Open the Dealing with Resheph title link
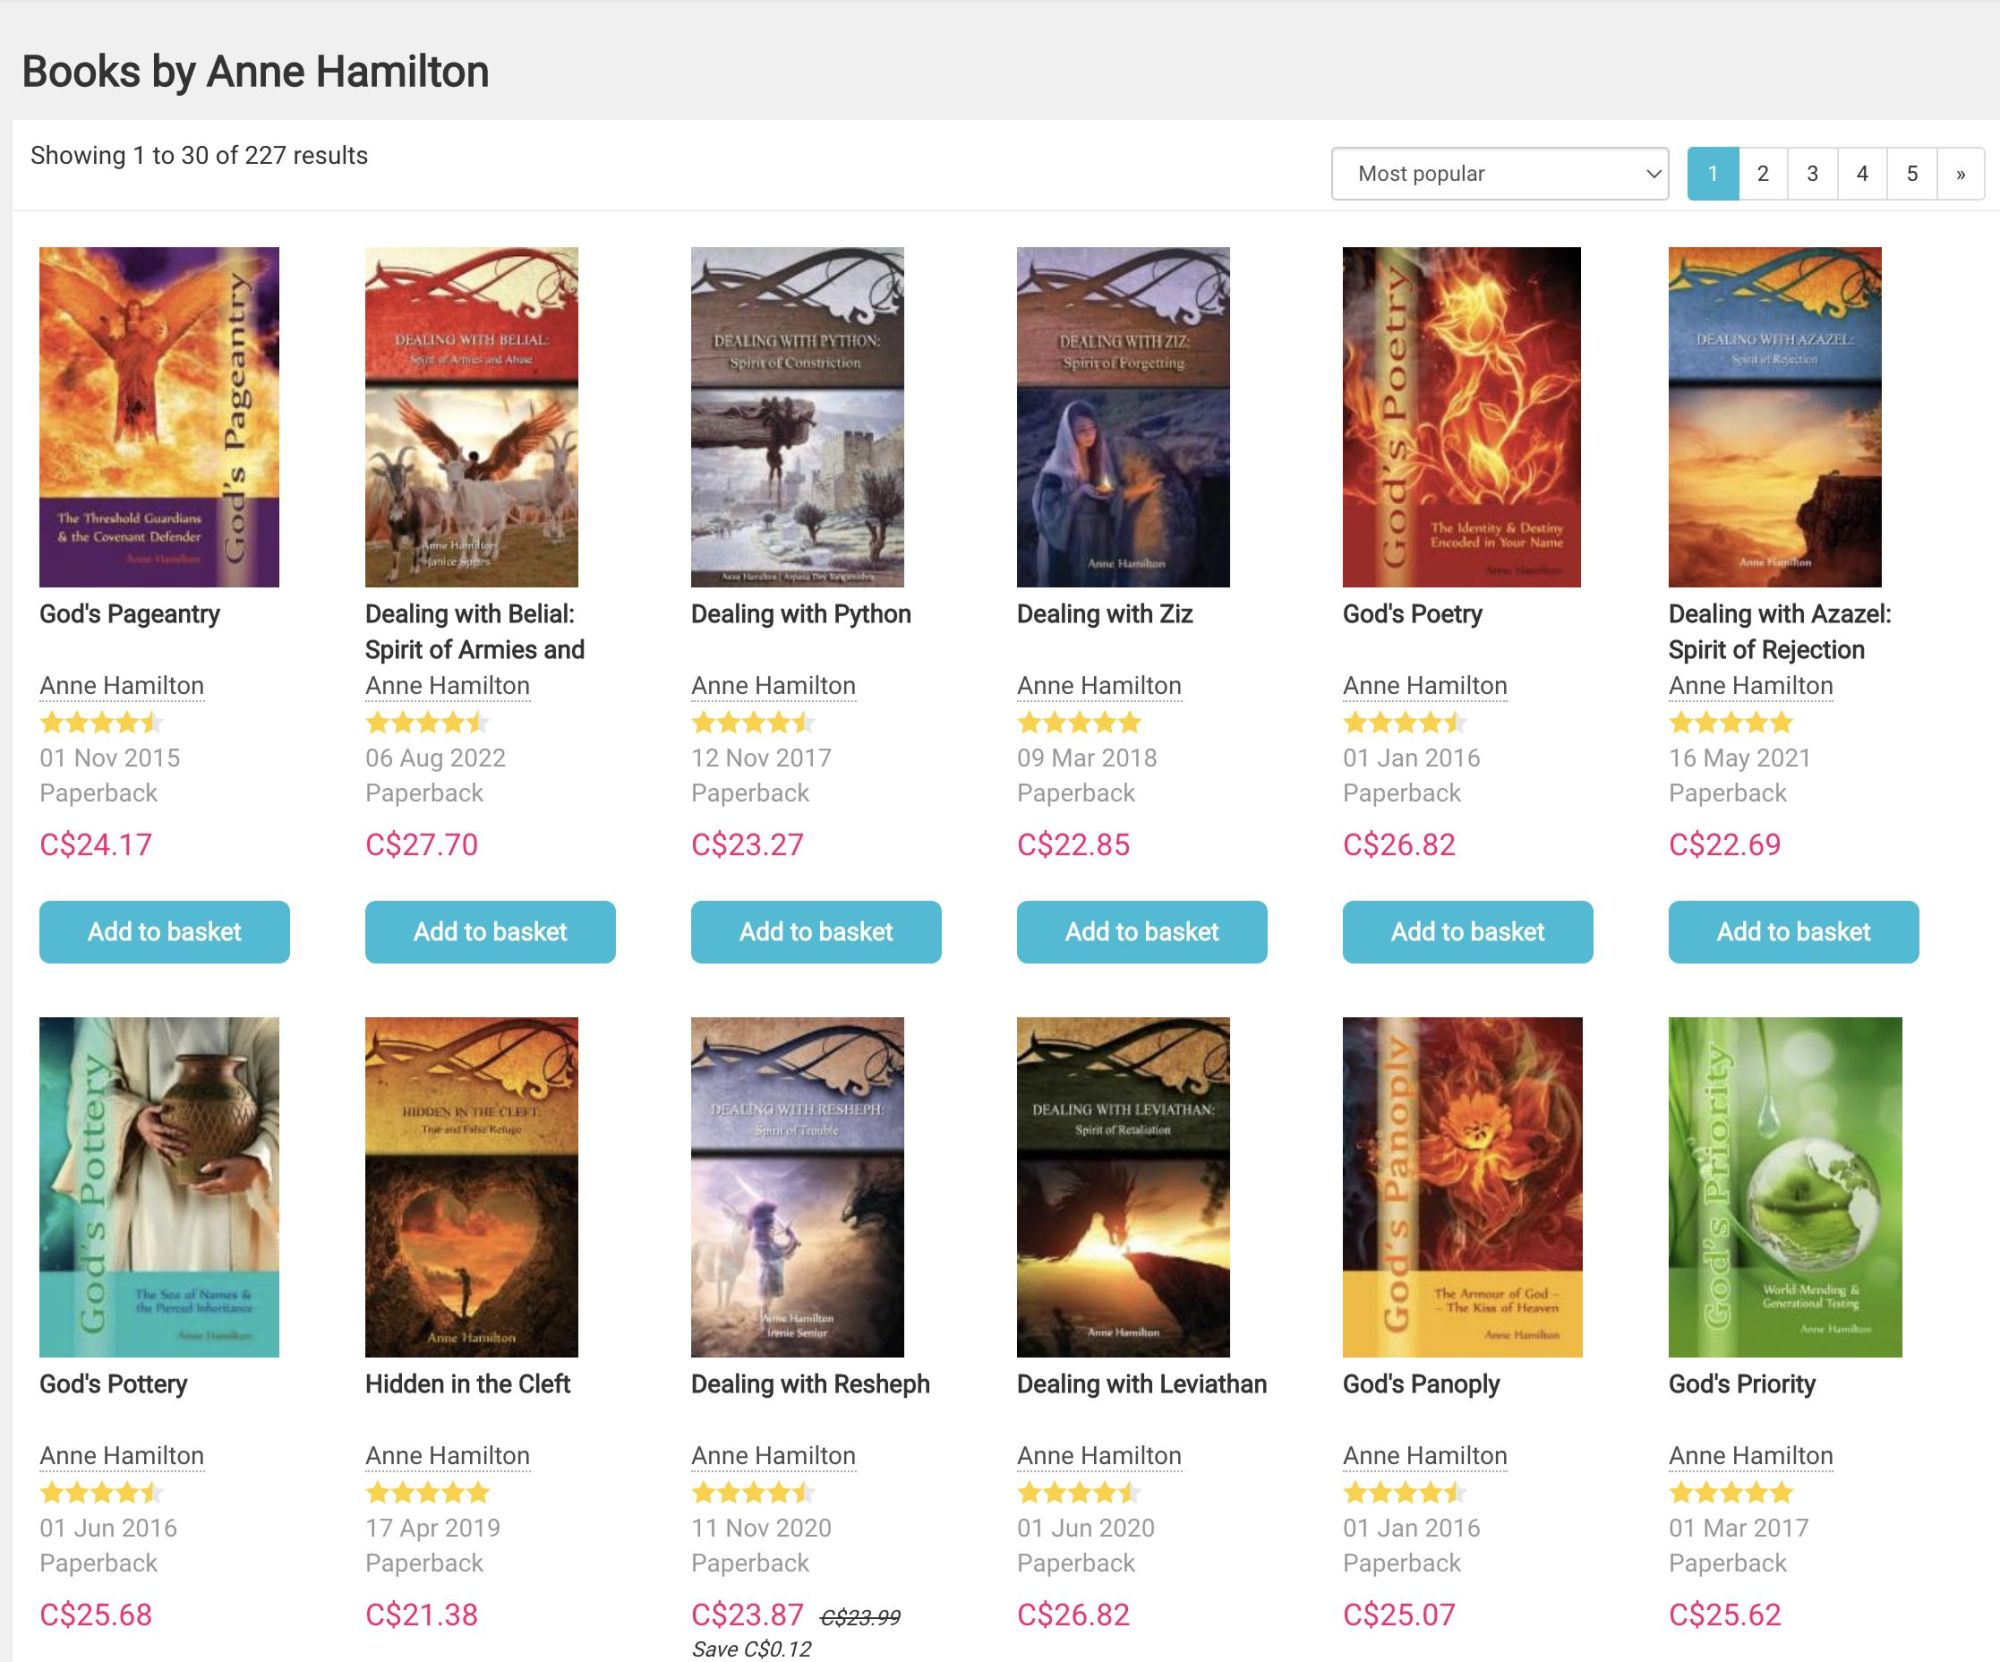The height and width of the screenshot is (1662, 2000). [811, 1384]
